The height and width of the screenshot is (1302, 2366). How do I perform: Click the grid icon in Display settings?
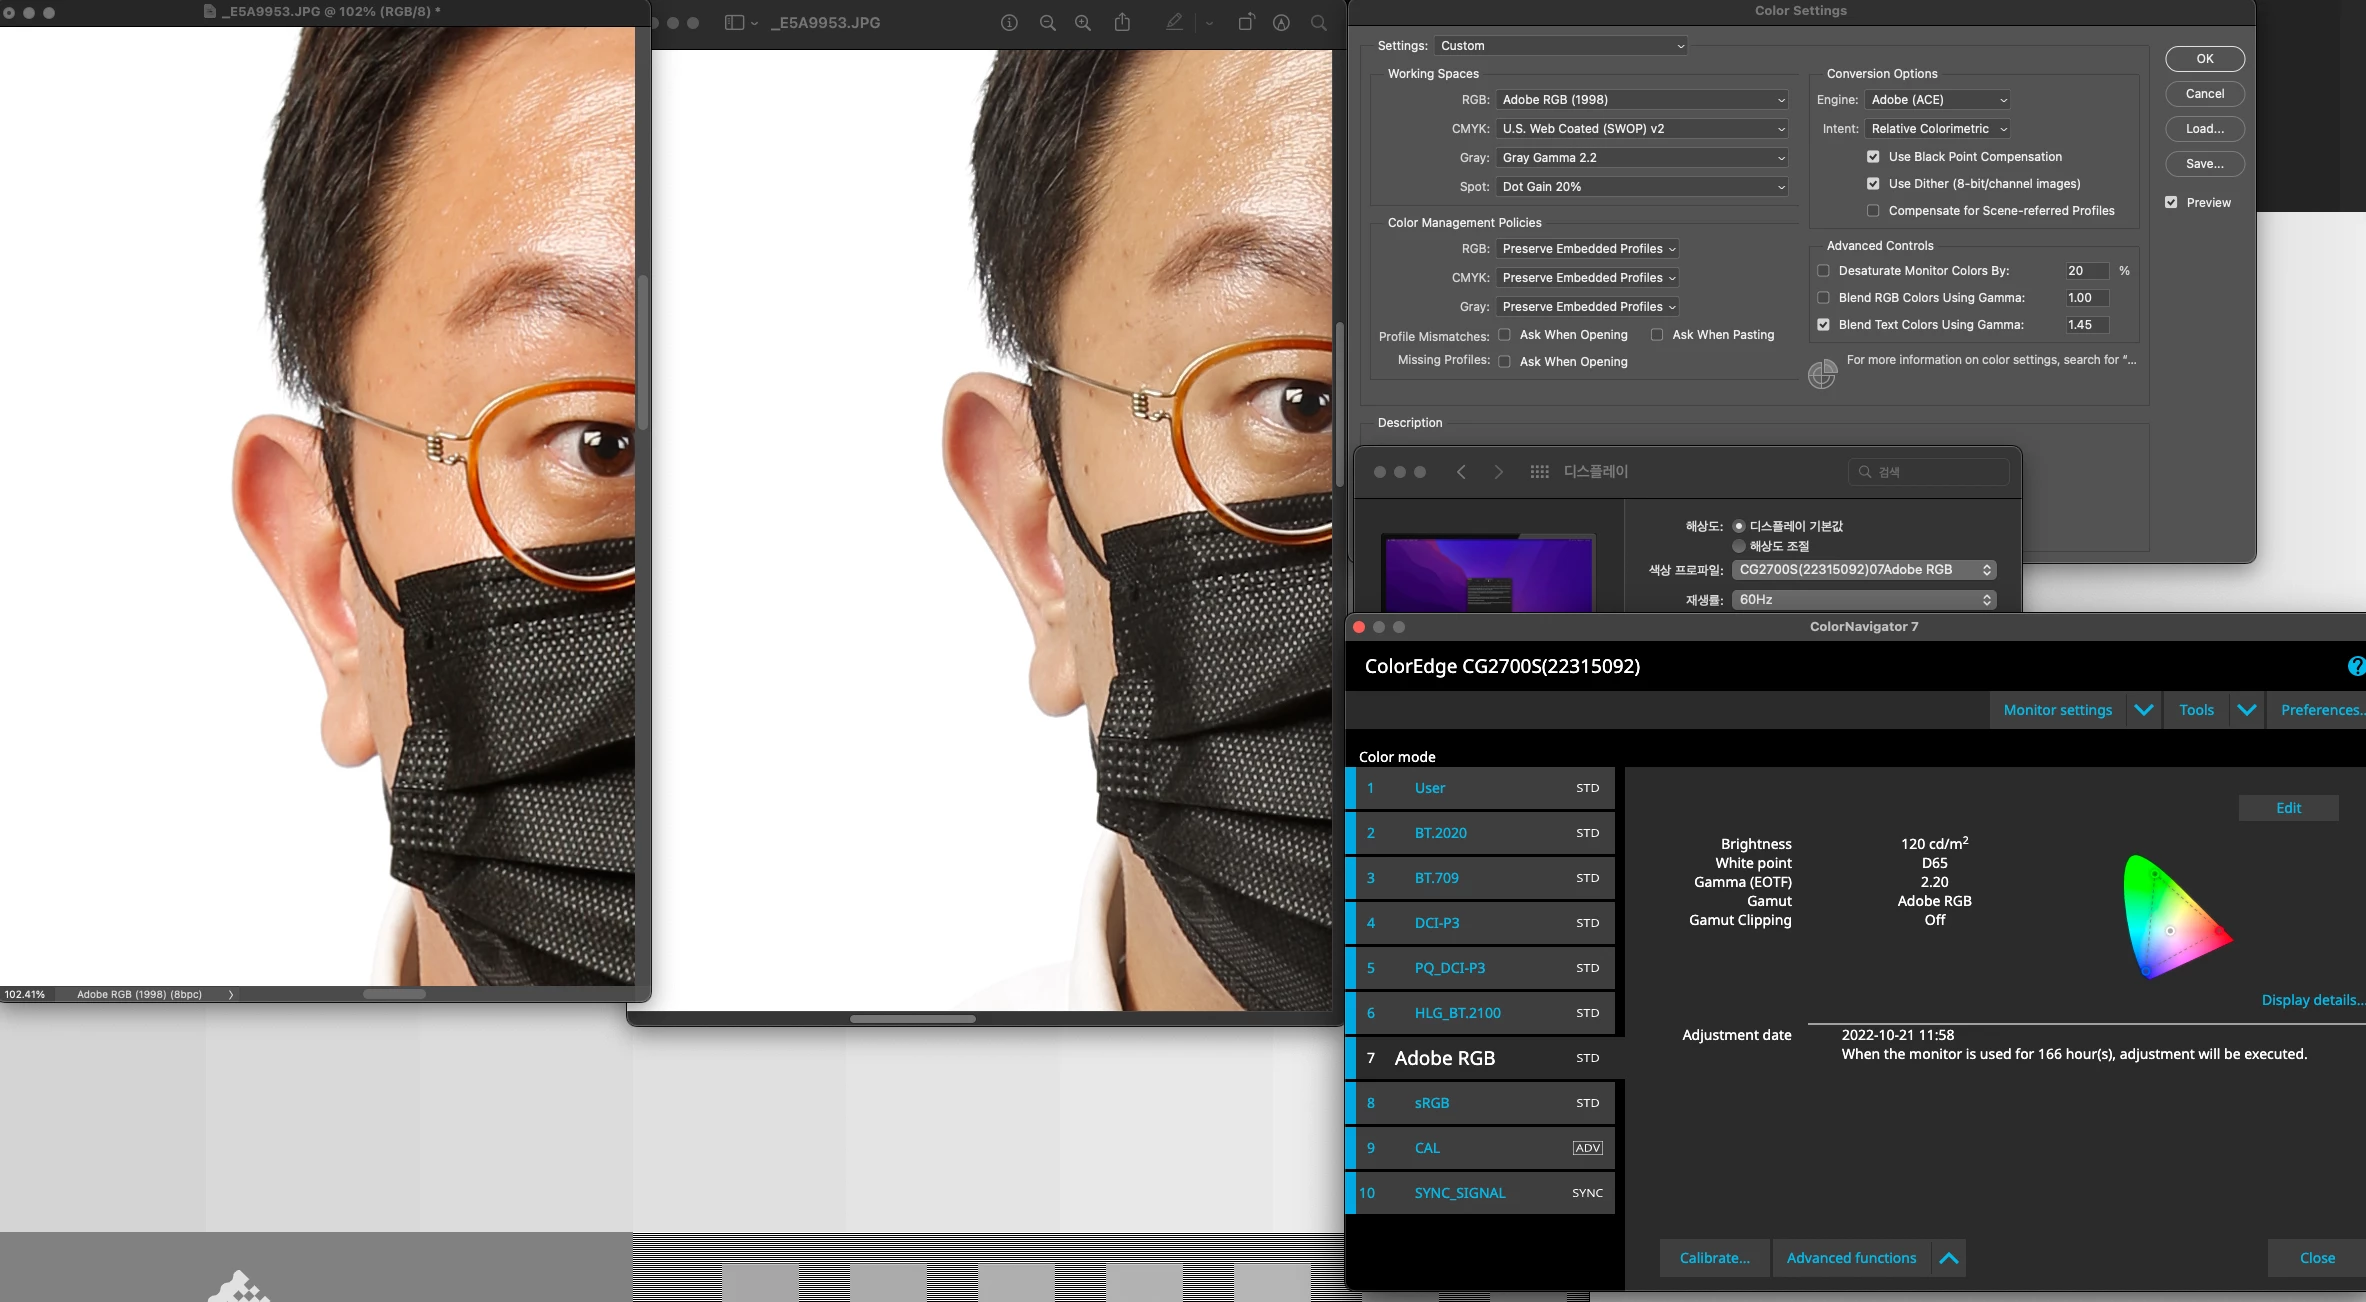(x=1539, y=472)
